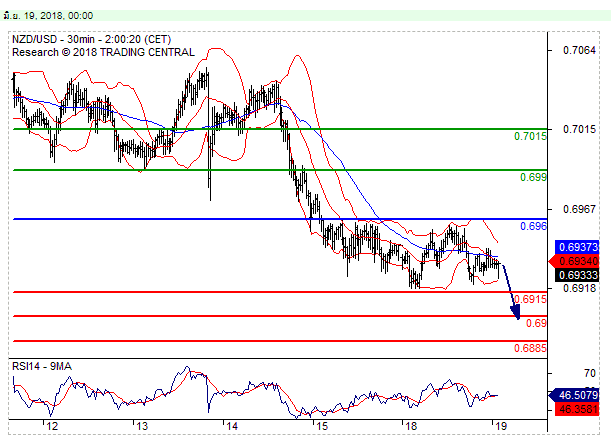Image resolution: width=611 pixels, height=445 pixels.
Task: Click 'Research © 2018 TRADING CENTRAL' text
Action: click(x=103, y=52)
